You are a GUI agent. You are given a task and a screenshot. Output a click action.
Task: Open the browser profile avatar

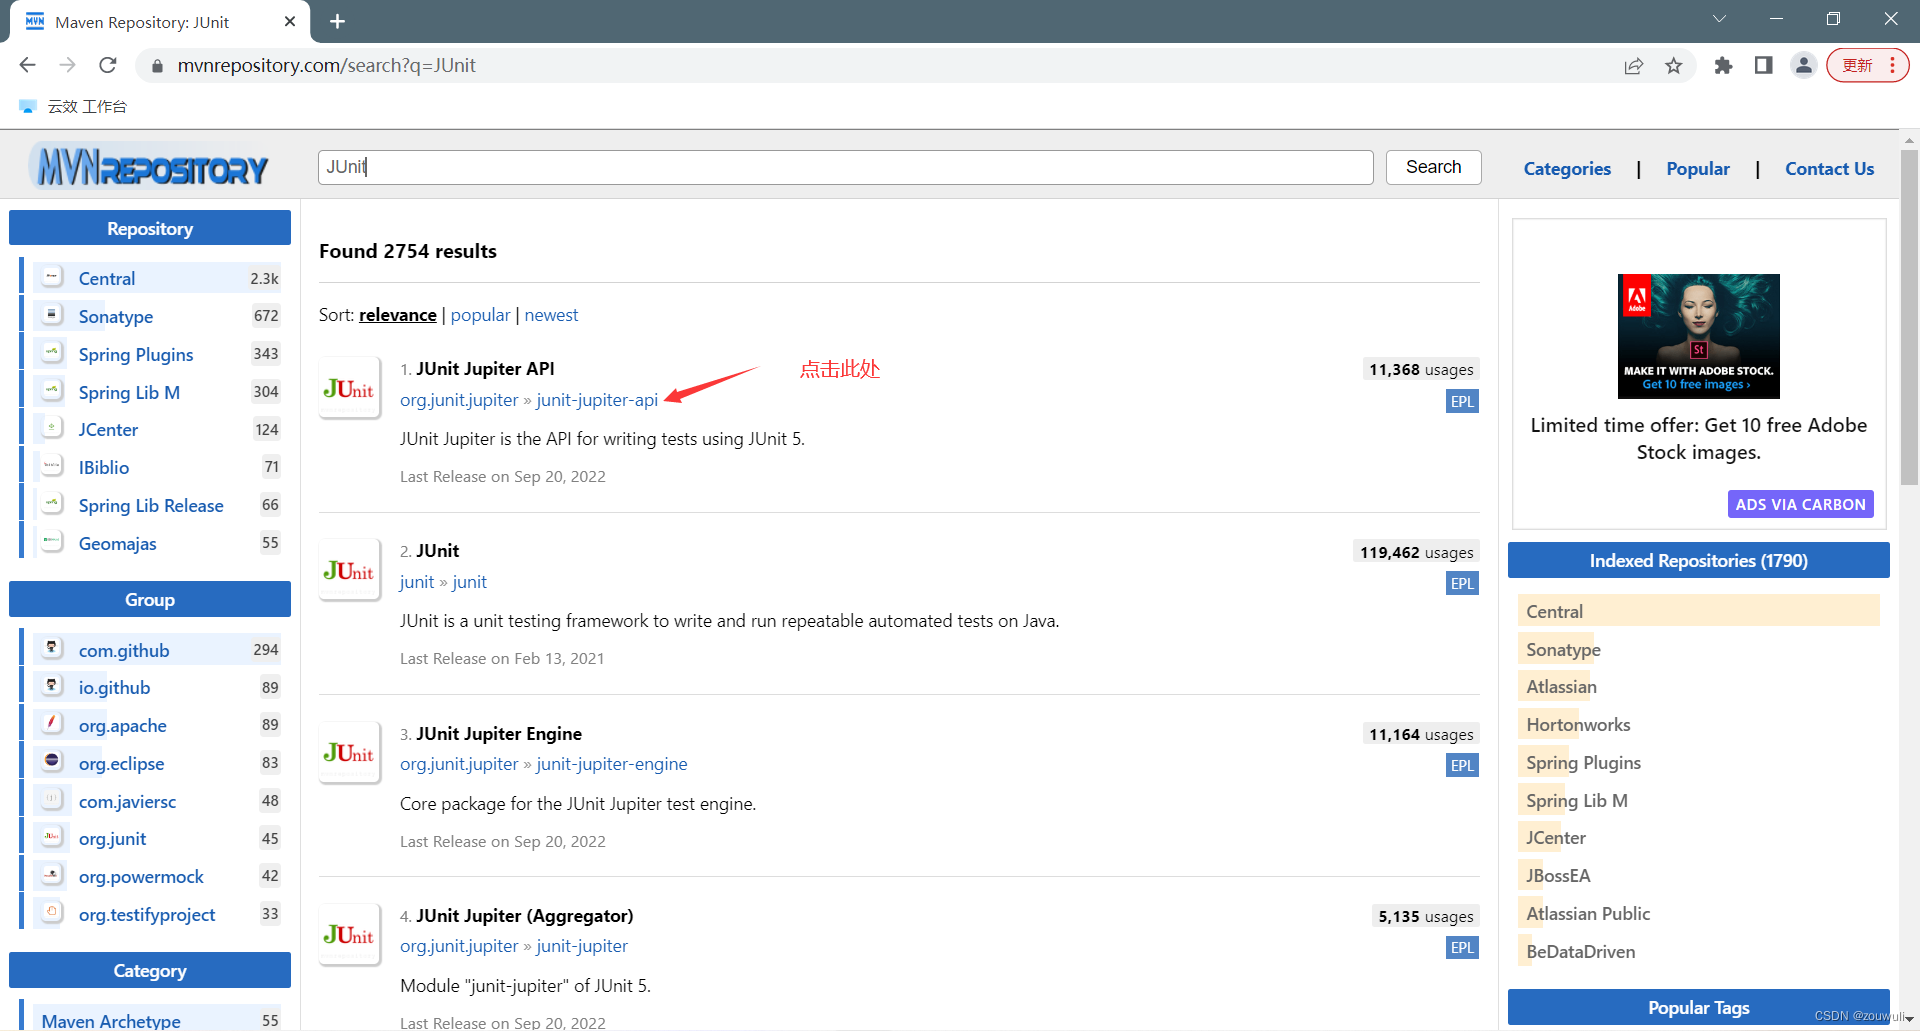tap(1804, 66)
